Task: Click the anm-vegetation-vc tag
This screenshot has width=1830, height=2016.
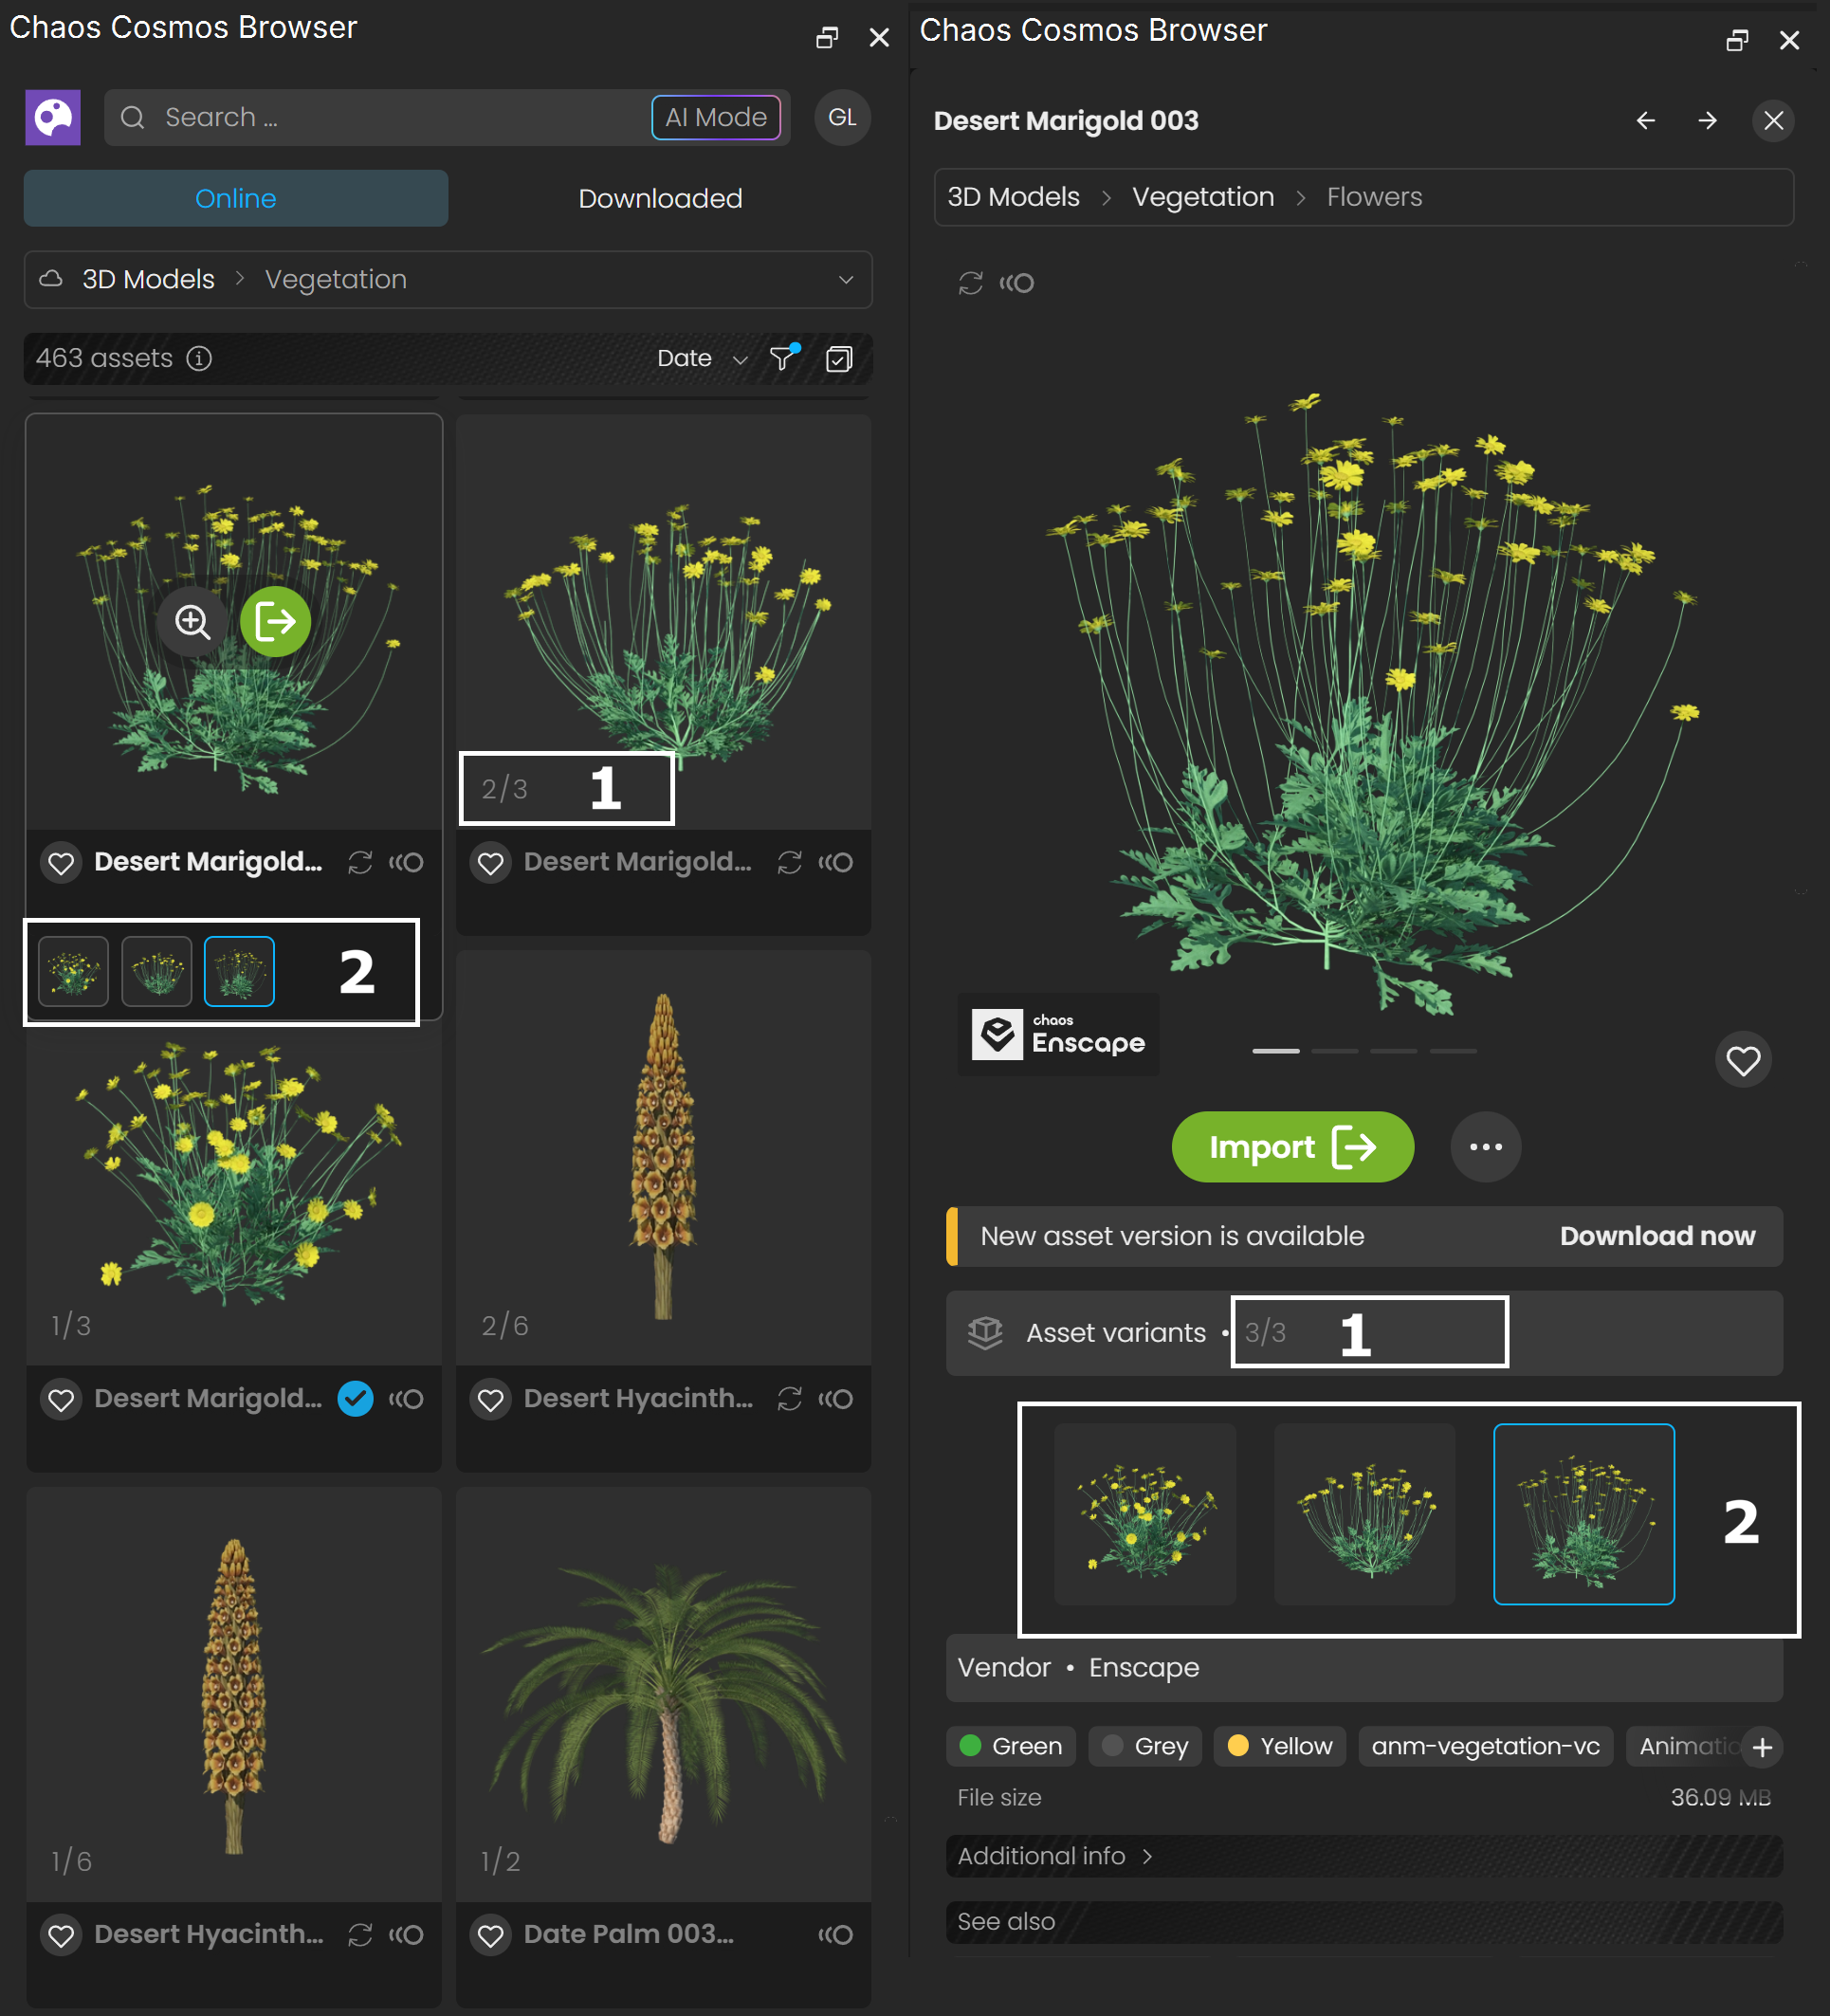Action: [x=1485, y=1747]
